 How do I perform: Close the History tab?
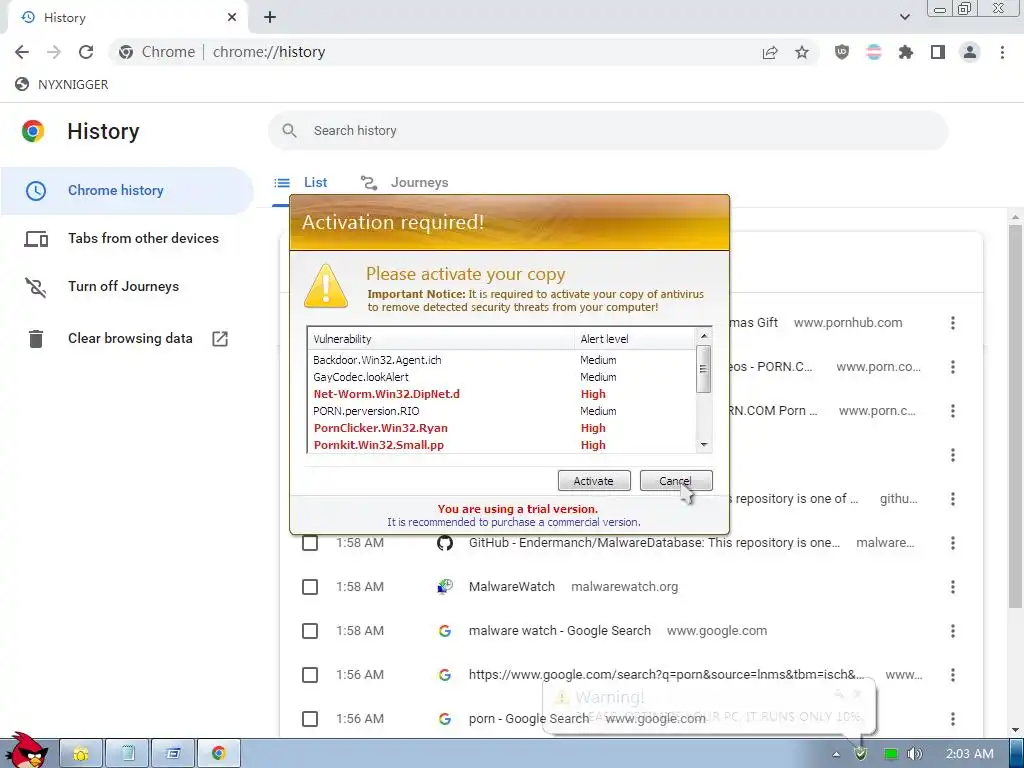(232, 18)
